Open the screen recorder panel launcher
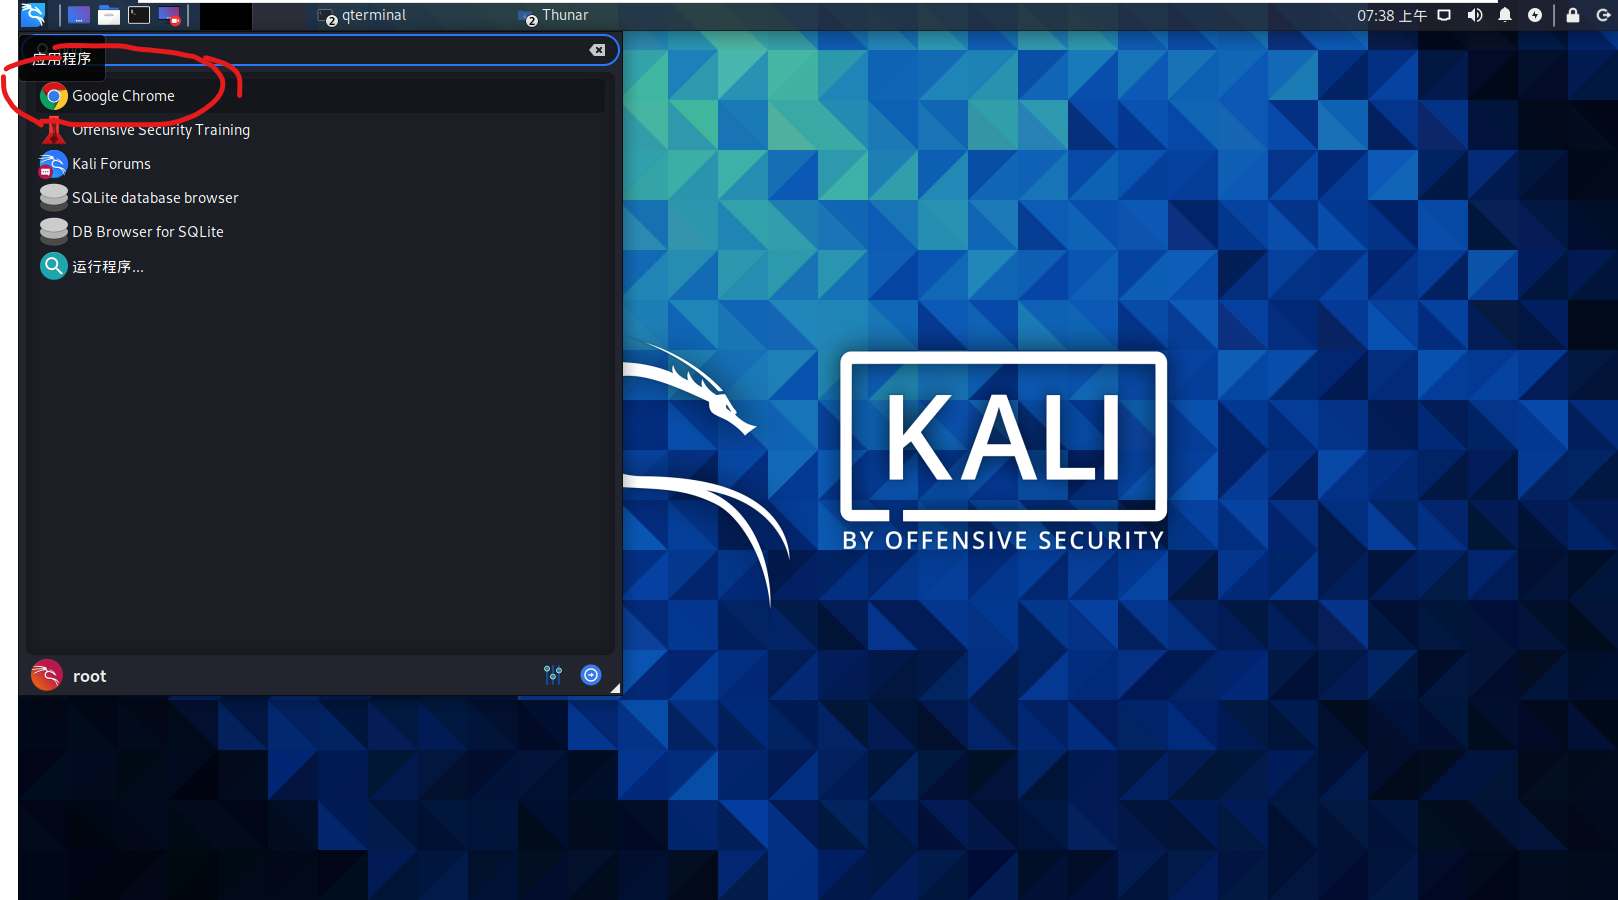Screen dimensions: 1618x900 pos(169,15)
